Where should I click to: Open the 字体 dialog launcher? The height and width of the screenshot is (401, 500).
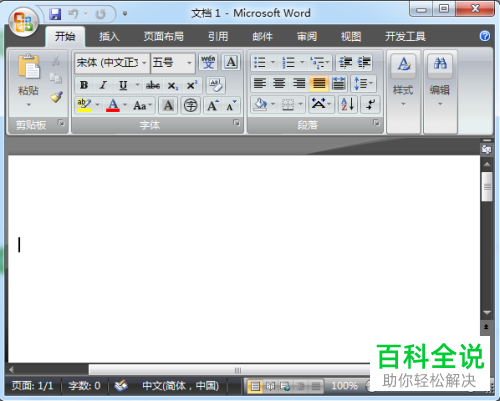[x=236, y=123]
